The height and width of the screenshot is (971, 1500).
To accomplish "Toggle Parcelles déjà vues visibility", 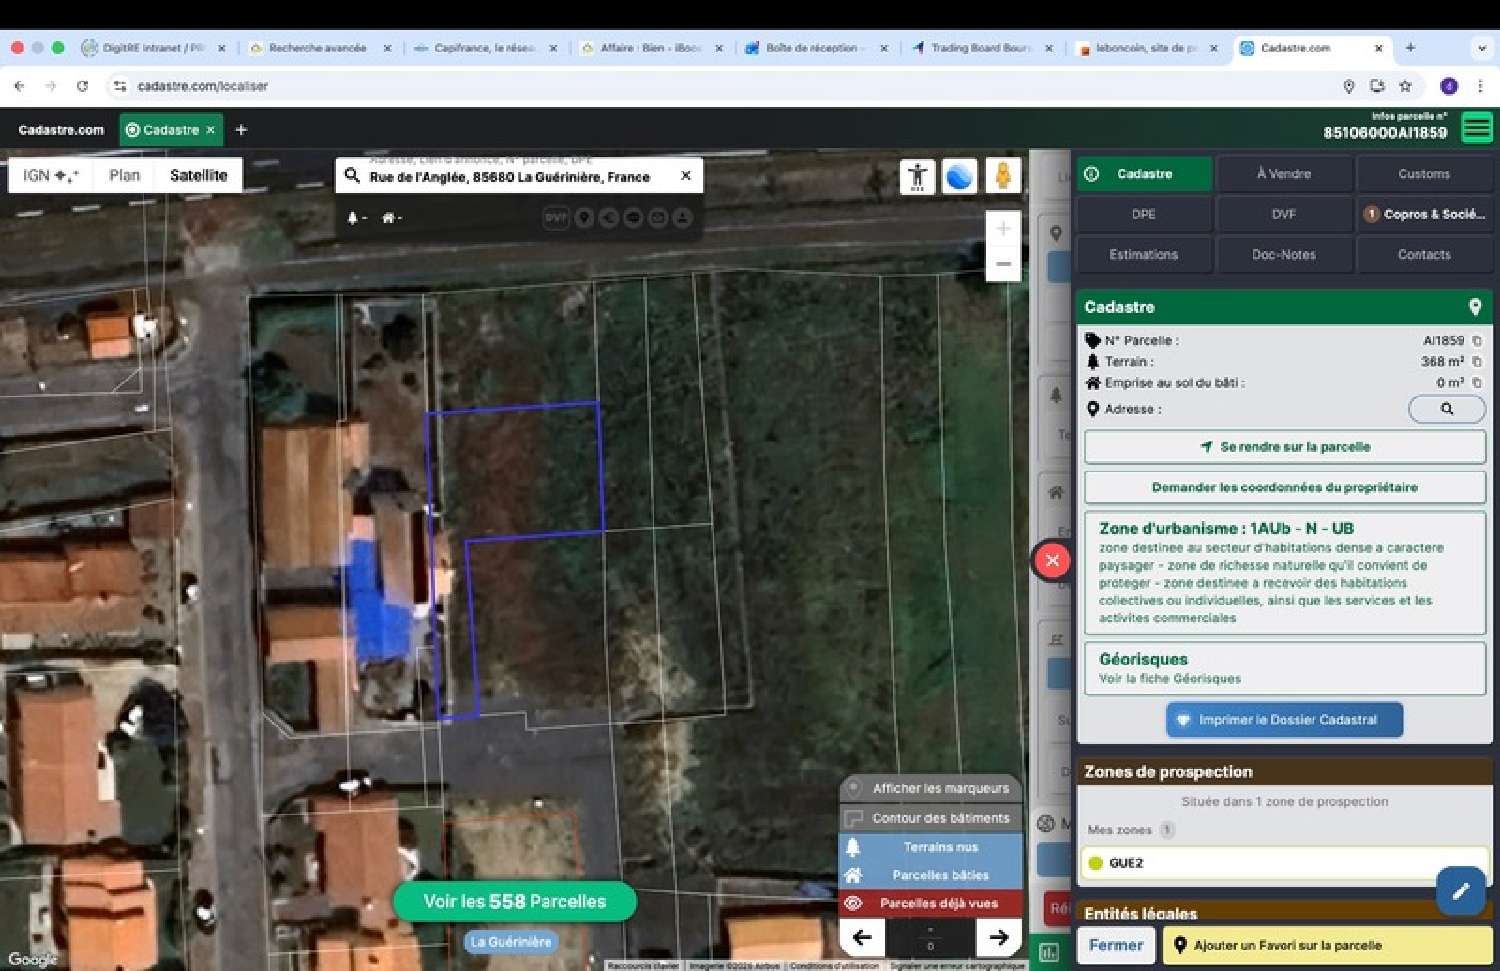I will [x=930, y=903].
